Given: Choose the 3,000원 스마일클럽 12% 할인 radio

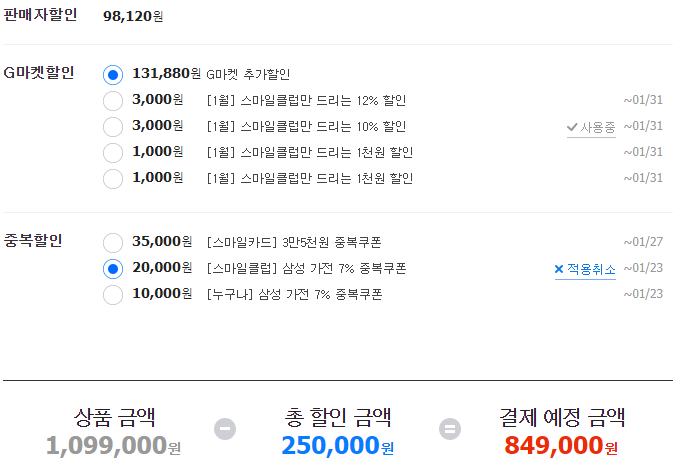Looking at the screenshot, I should coord(113,101).
